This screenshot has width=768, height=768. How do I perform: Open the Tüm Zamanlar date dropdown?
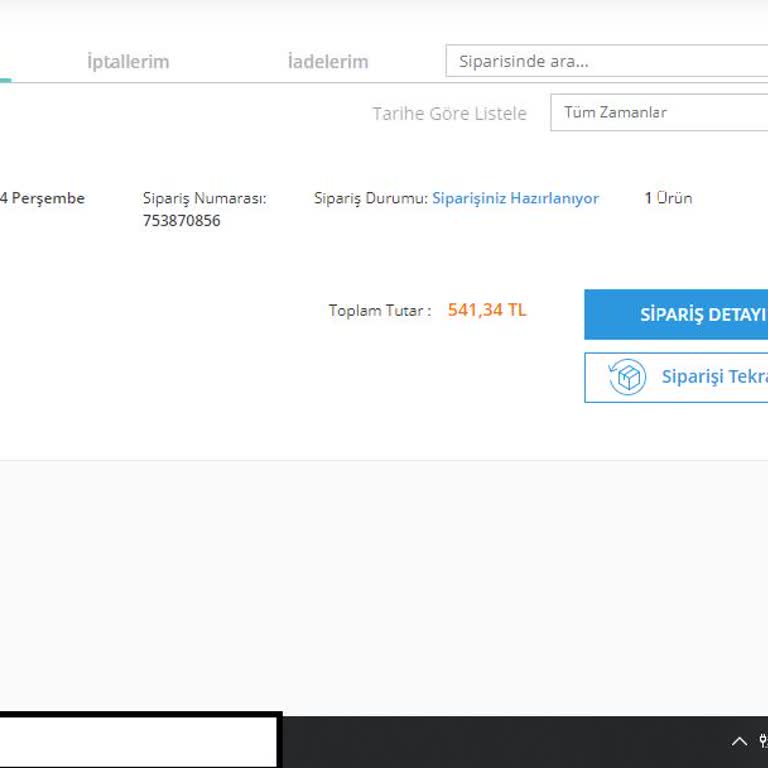659,113
